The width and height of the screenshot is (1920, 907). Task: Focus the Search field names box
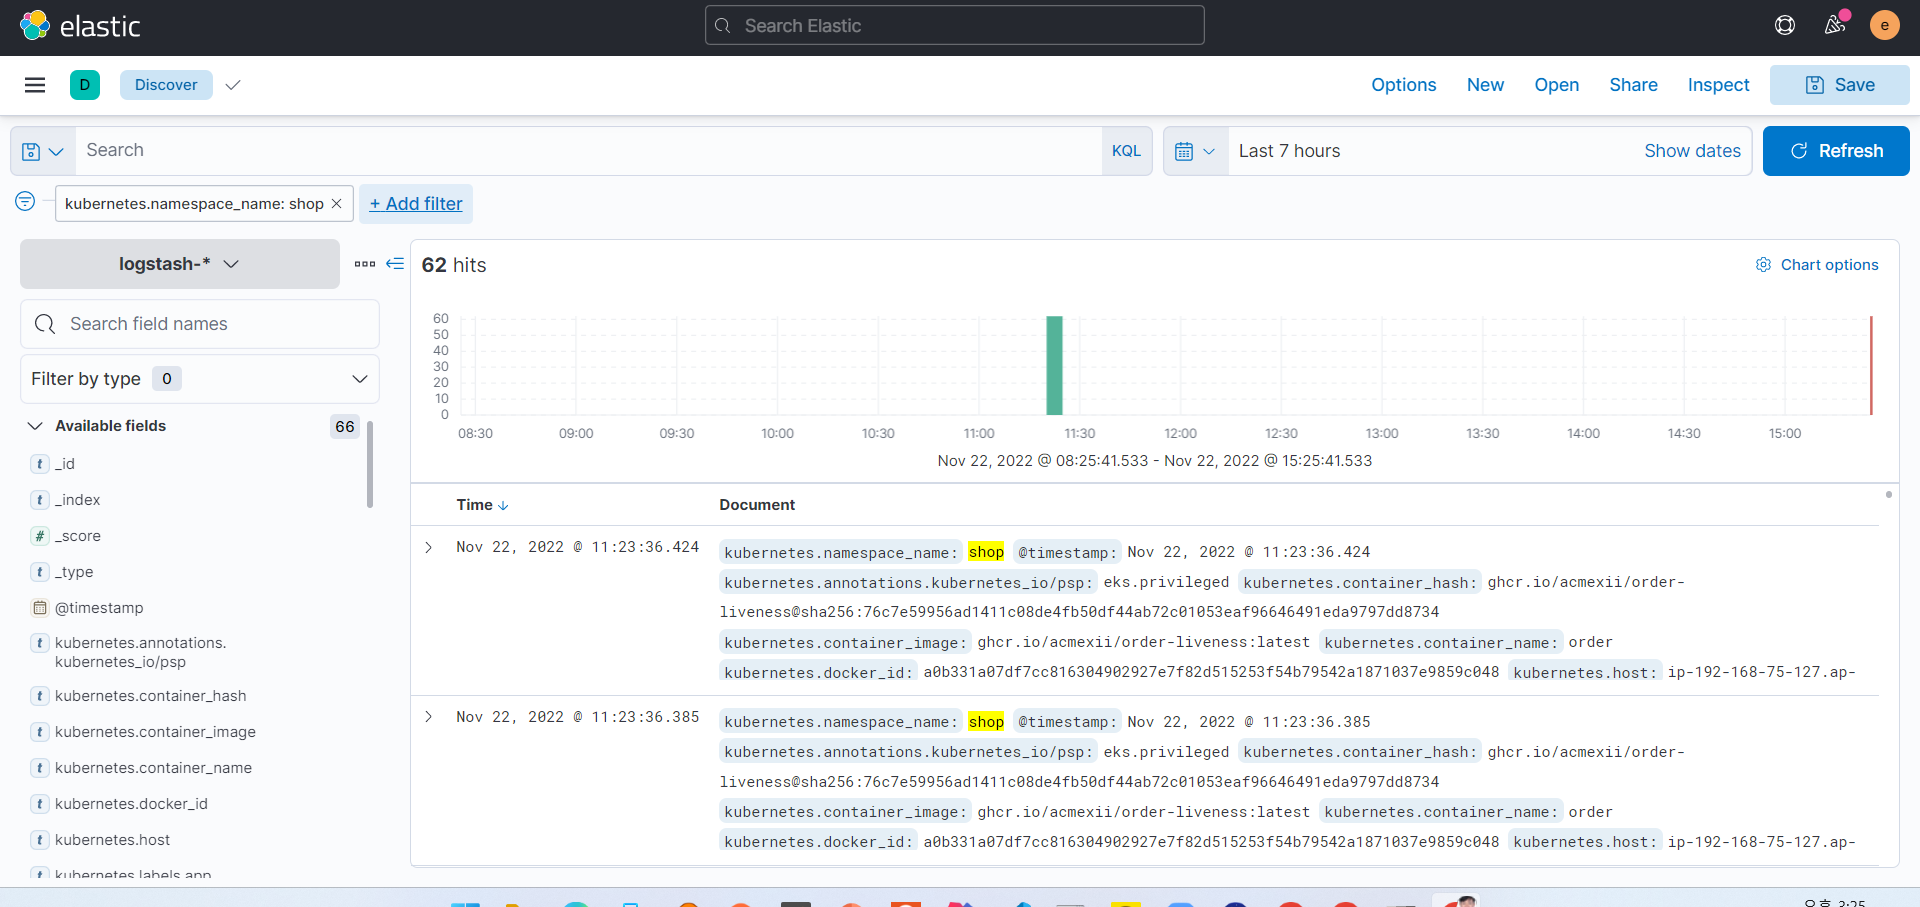(200, 324)
